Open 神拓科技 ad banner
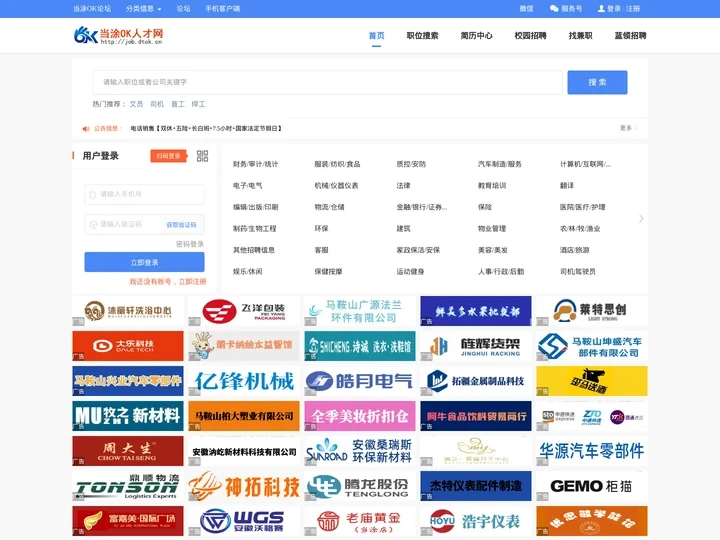The height and width of the screenshot is (540, 720). [x=244, y=486]
